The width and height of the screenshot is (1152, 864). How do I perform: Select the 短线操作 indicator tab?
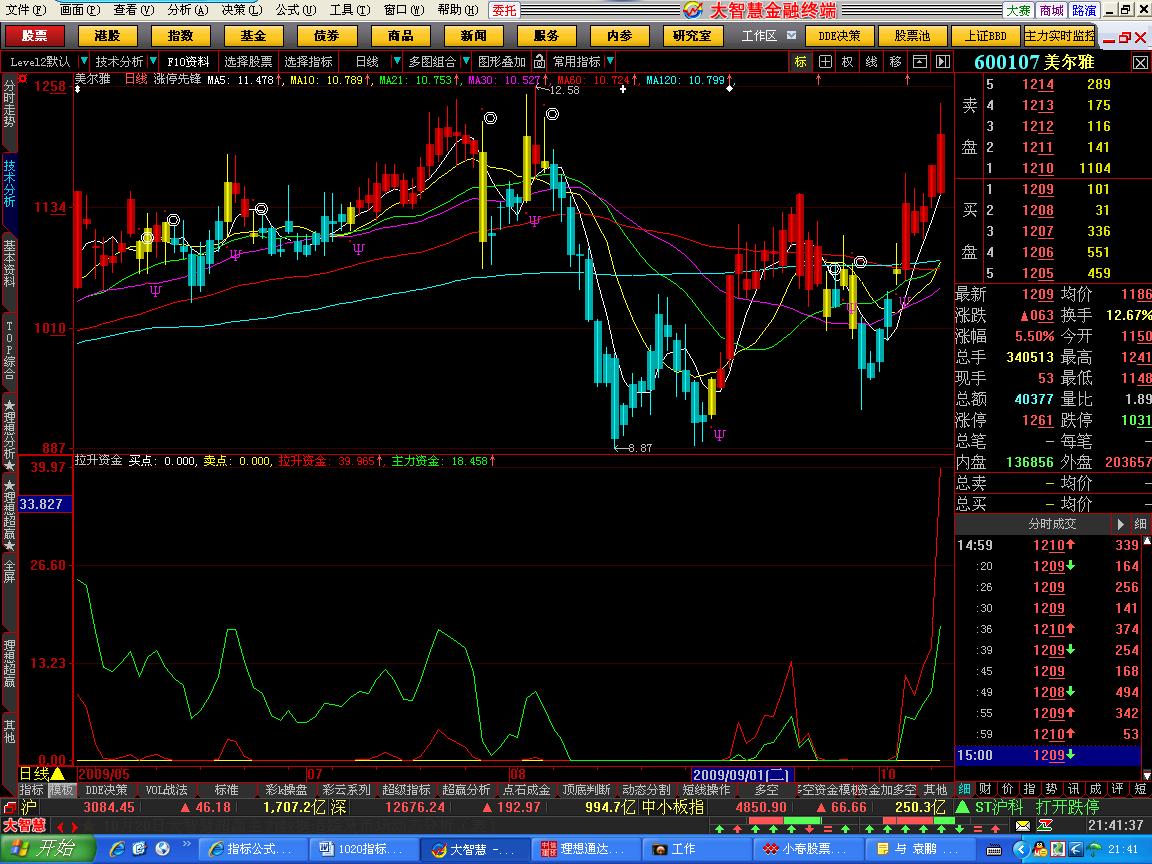[x=706, y=790]
